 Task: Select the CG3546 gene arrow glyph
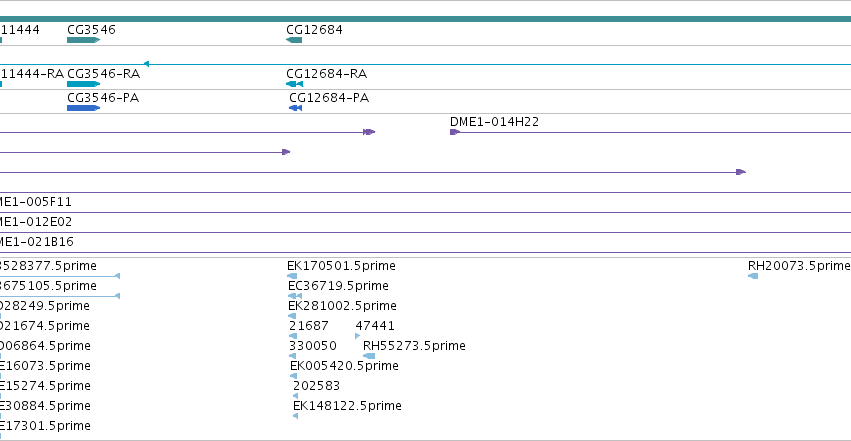[84, 40]
